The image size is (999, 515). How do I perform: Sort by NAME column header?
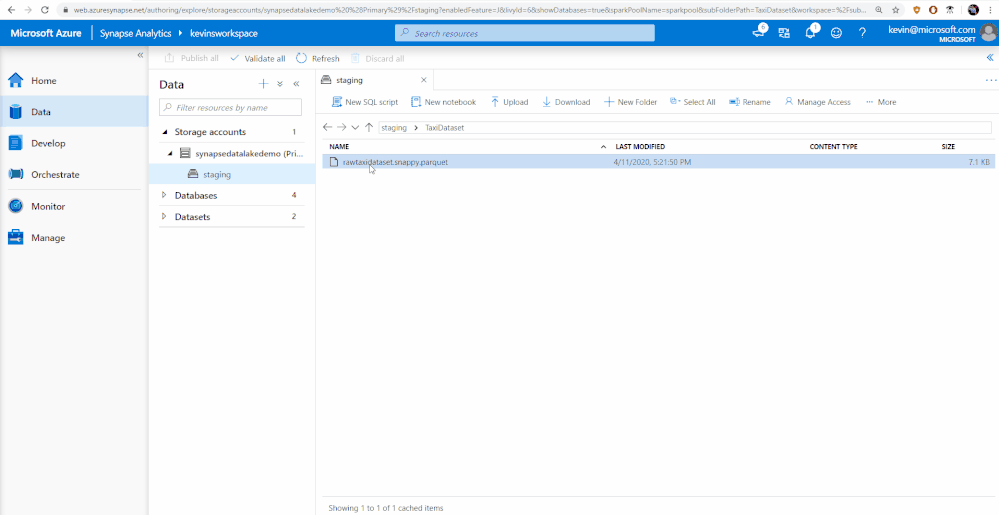339,147
